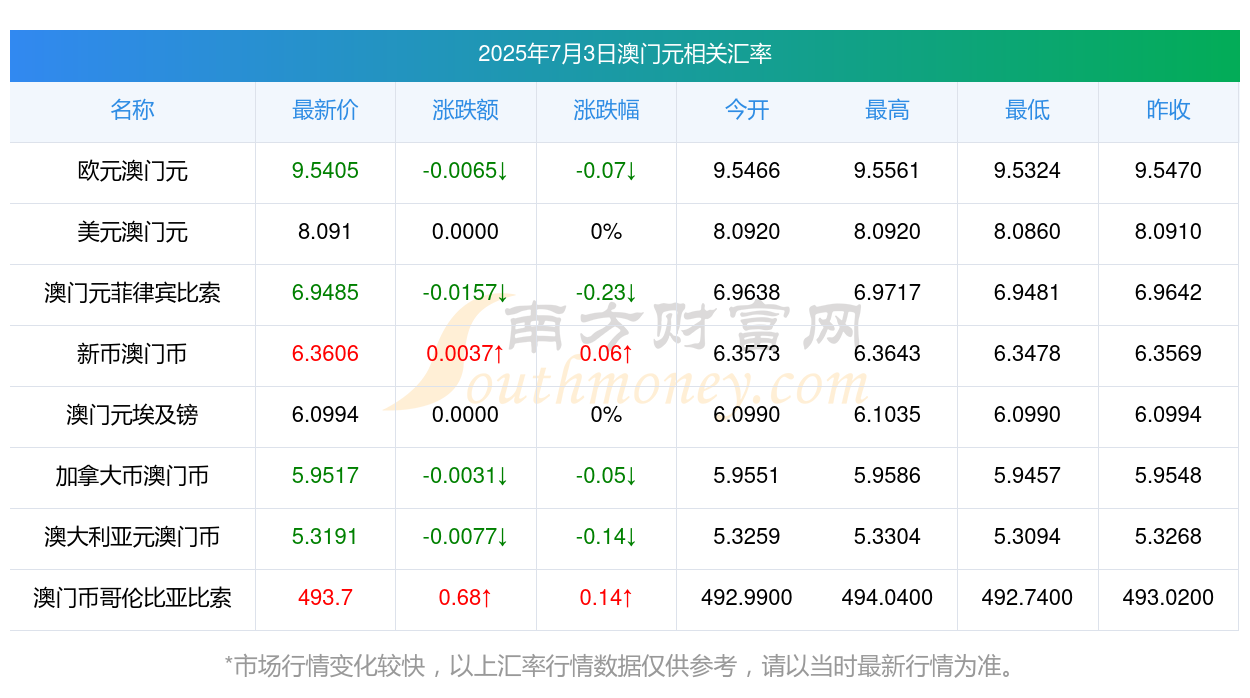Viewport: 1250px width, 698px height.
Task: Click the 名称 column header
Action: tap(132, 110)
